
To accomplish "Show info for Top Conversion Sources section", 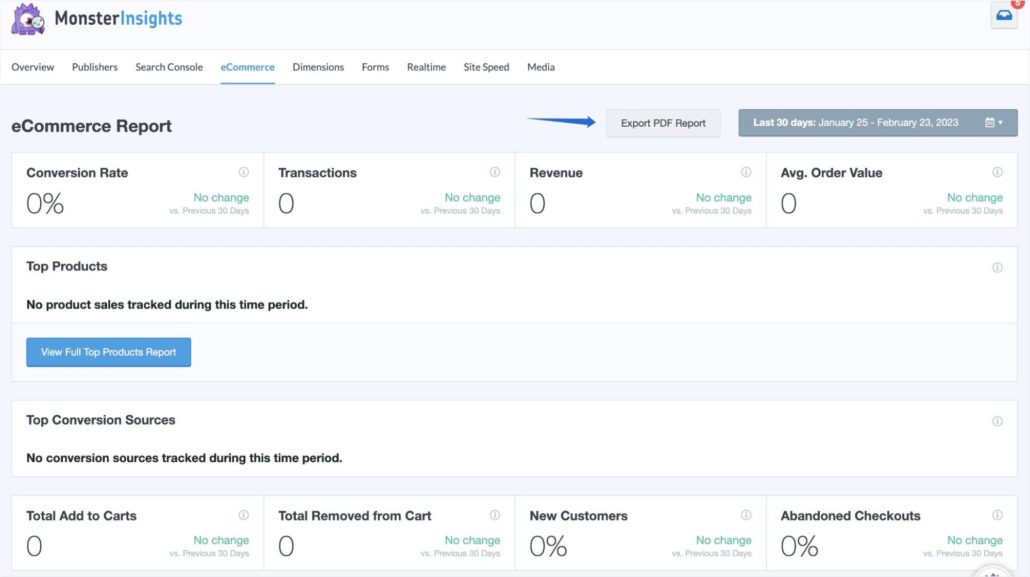I will point(997,421).
